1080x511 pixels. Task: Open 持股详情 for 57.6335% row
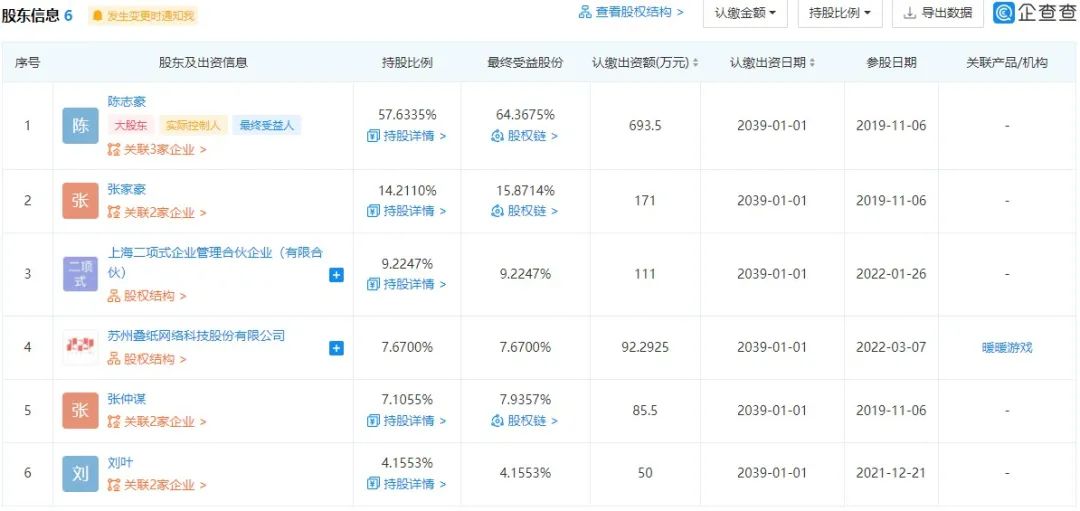406,136
